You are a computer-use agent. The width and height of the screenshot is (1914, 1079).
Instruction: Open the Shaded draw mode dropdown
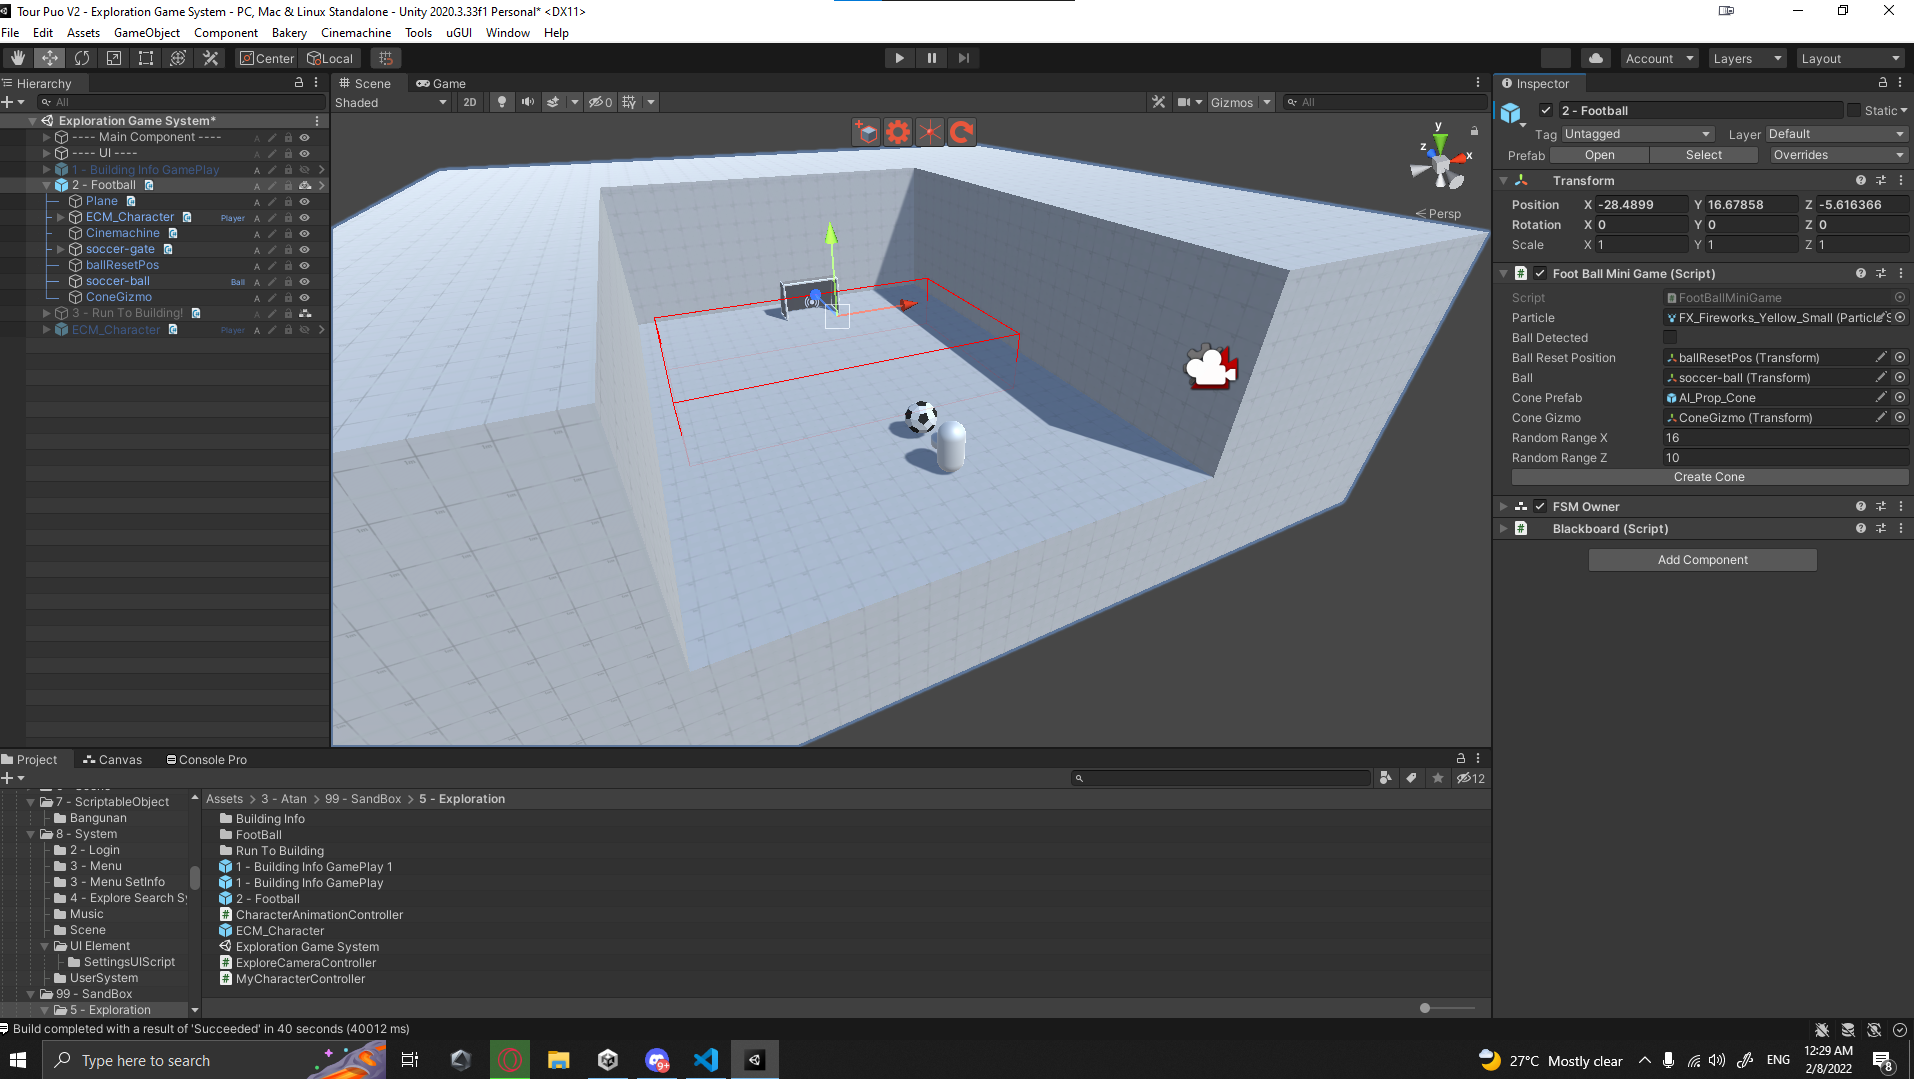[x=391, y=102]
